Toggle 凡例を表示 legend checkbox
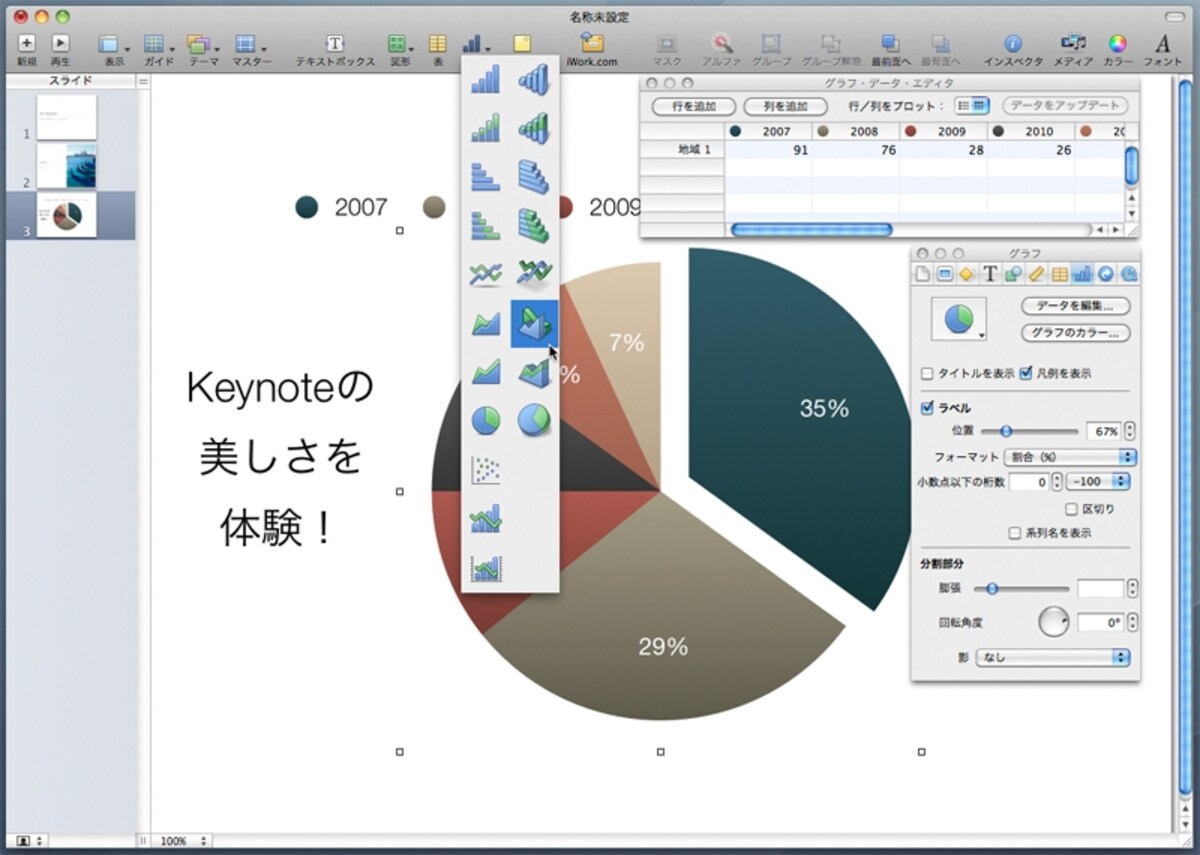 [x=1026, y=374]
